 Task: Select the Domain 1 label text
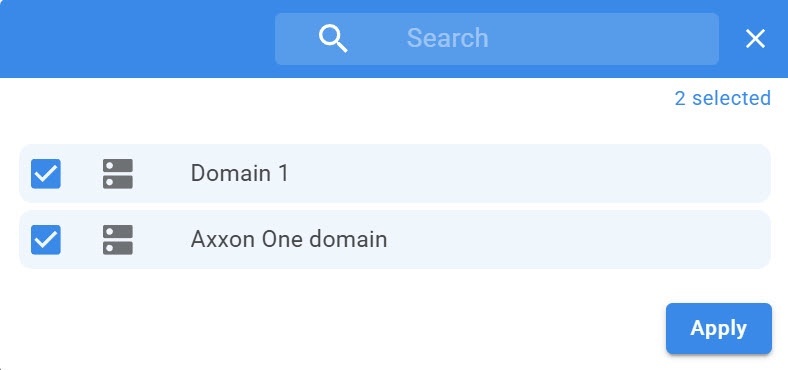240,173
